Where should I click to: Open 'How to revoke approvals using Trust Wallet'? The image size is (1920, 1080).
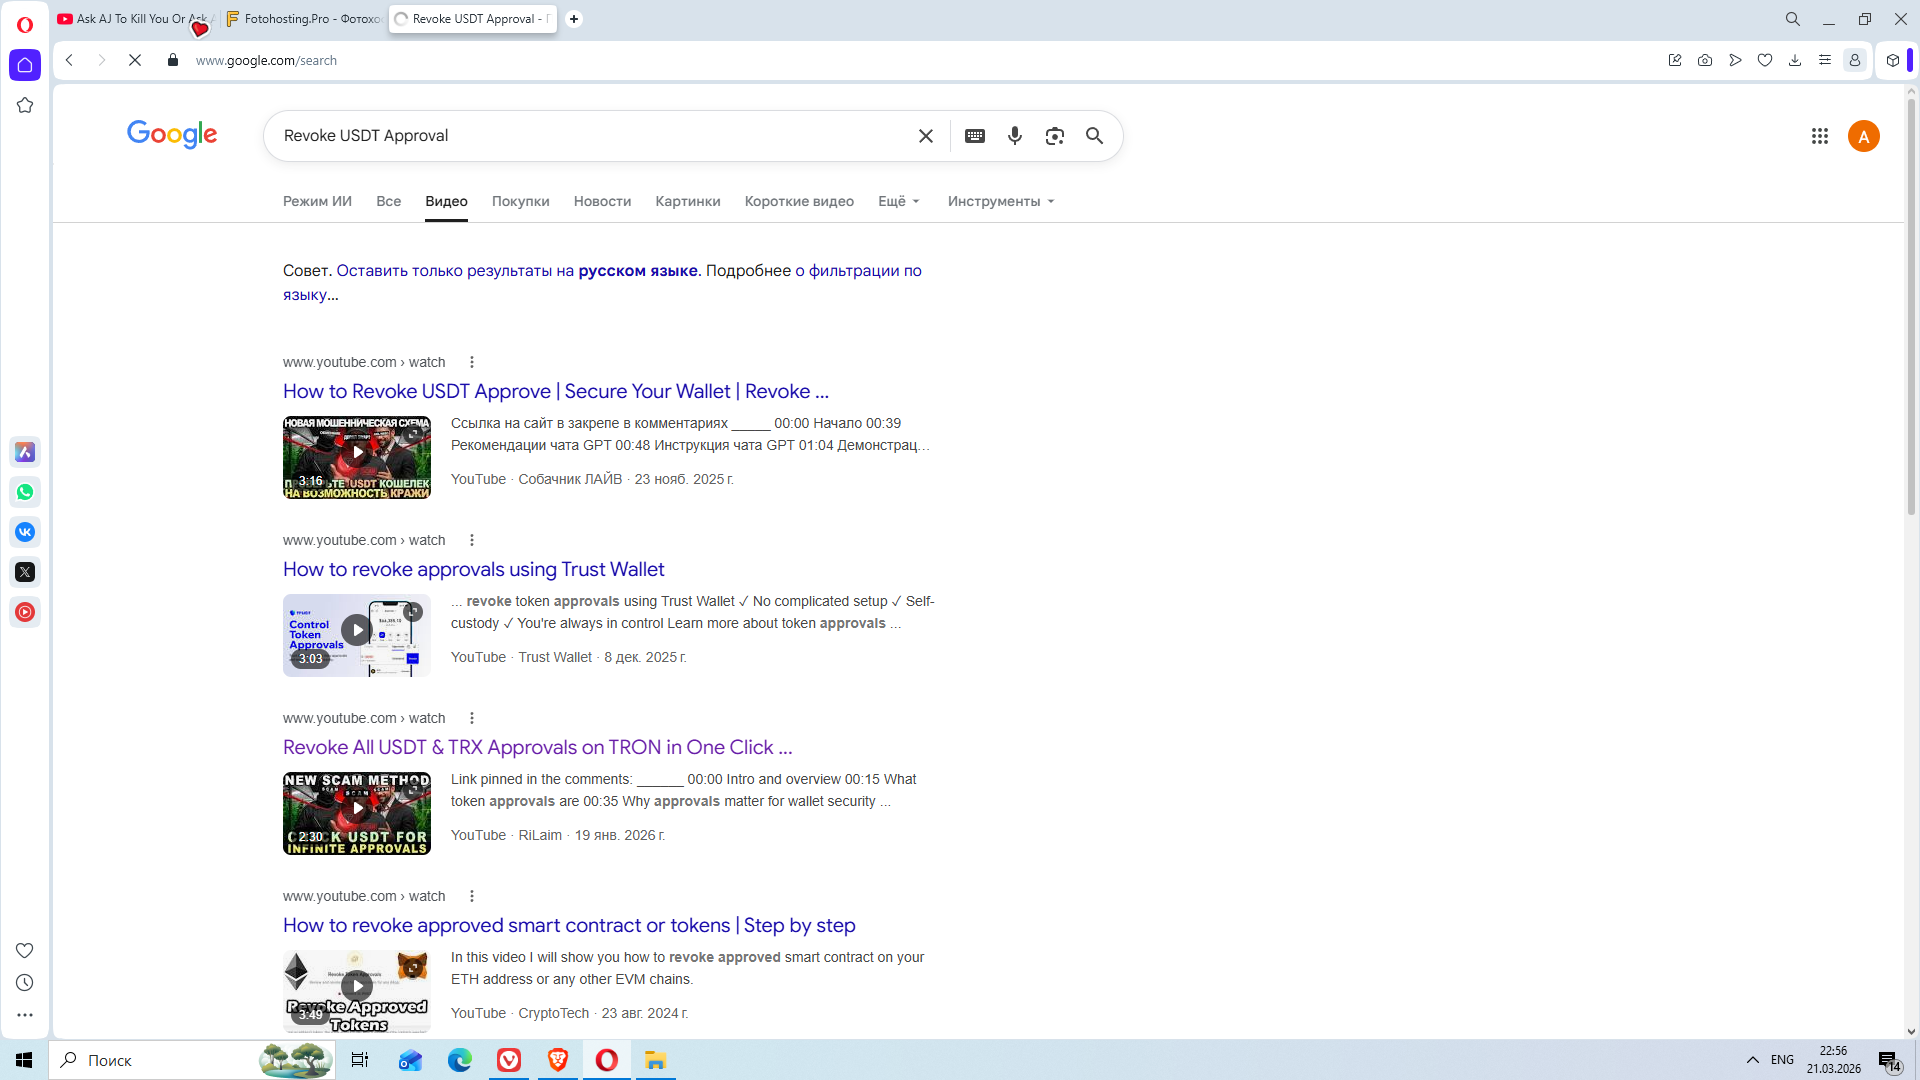coord(473,569)
